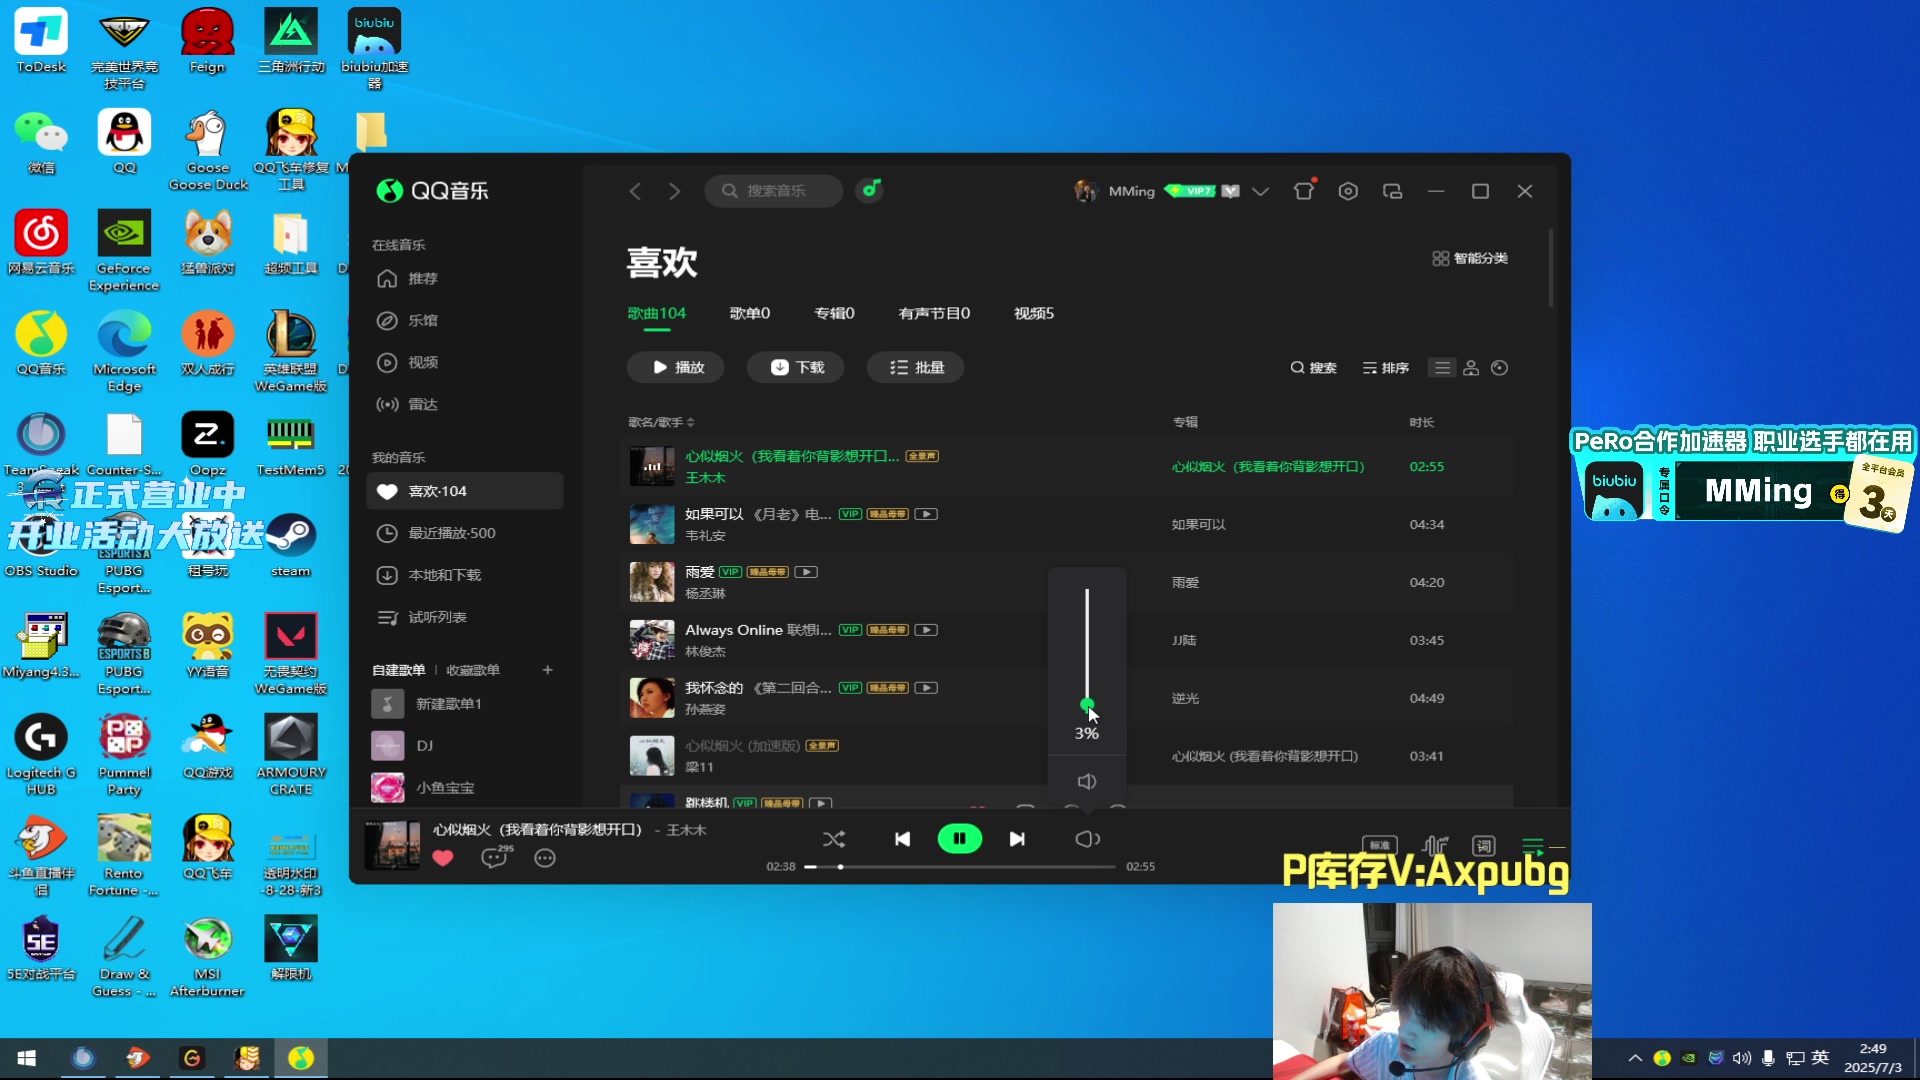The width and height of the screenshot is (1920, 1080).
Task: Select the 有声节目0 tab
Action: (x=934, y=313)
